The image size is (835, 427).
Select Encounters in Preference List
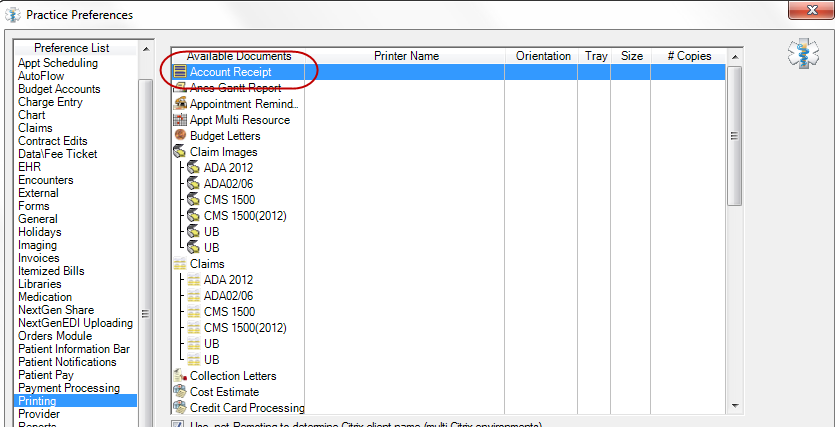coord(46,180)
